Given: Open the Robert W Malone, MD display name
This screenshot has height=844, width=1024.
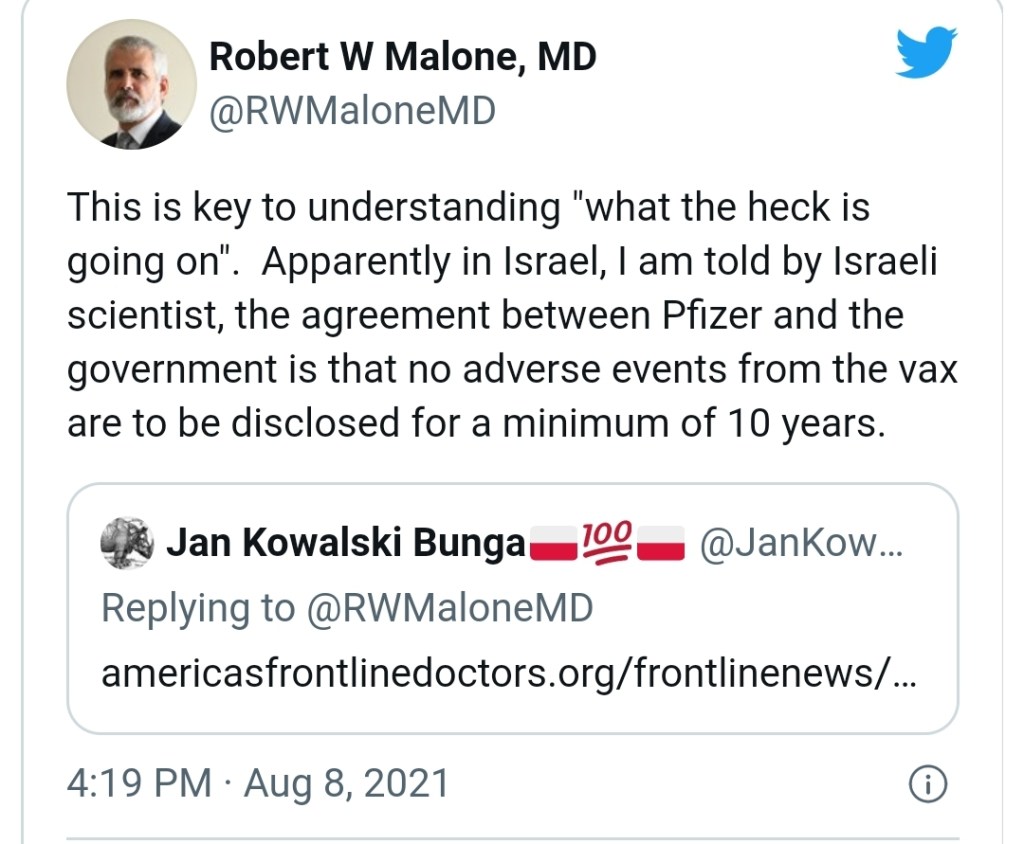Looking at the screenshot, I should click(x=402, y=57).
